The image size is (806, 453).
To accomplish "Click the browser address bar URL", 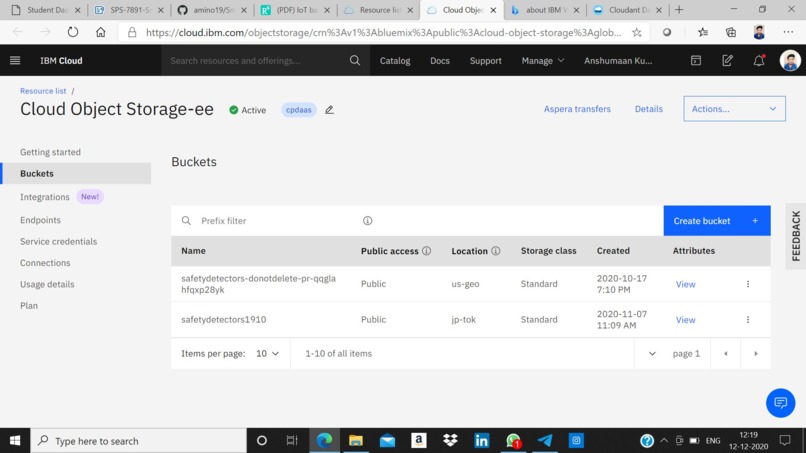I will tap(383, 32).
